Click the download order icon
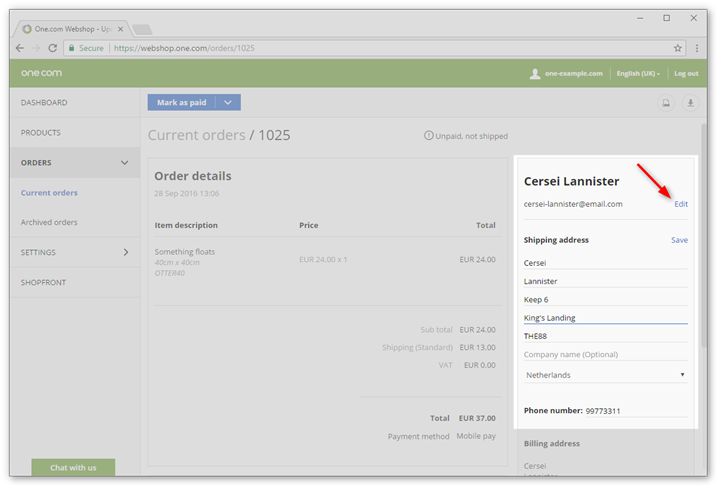 tap(690, 103)
